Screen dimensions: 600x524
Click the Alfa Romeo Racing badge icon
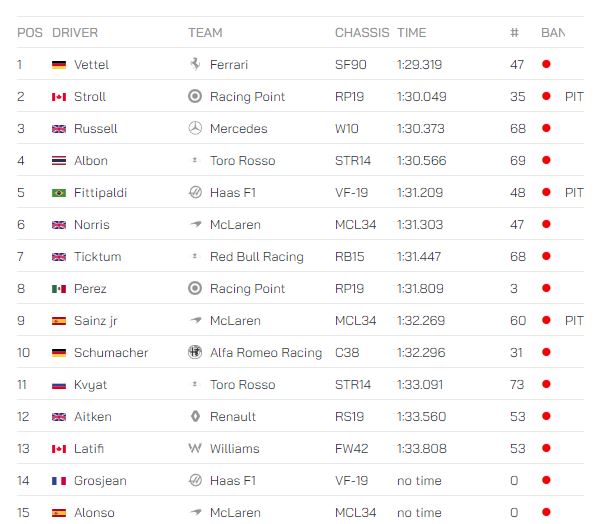point(195,352)
